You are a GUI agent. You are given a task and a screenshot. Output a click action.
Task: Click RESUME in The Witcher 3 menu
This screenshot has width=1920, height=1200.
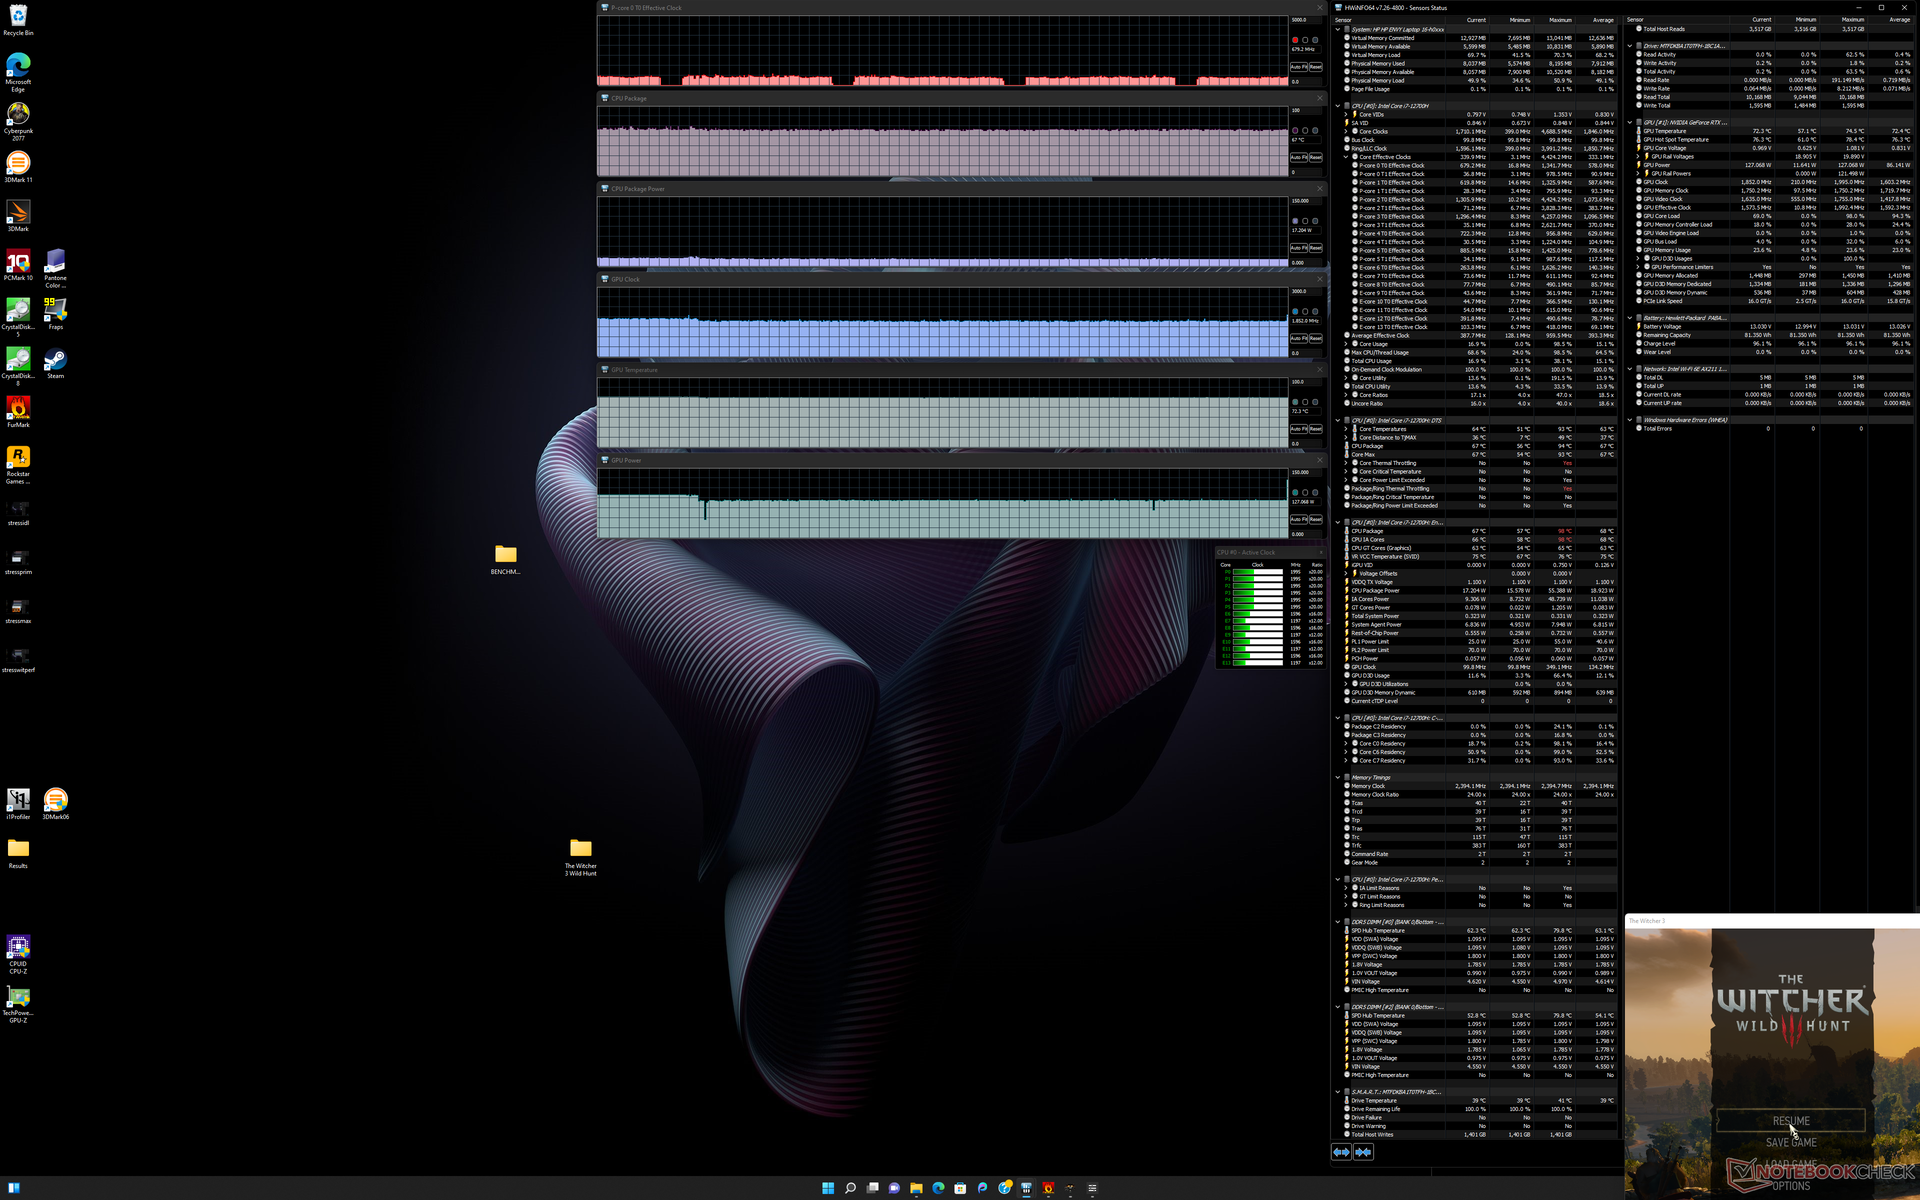point(1790,1121)
